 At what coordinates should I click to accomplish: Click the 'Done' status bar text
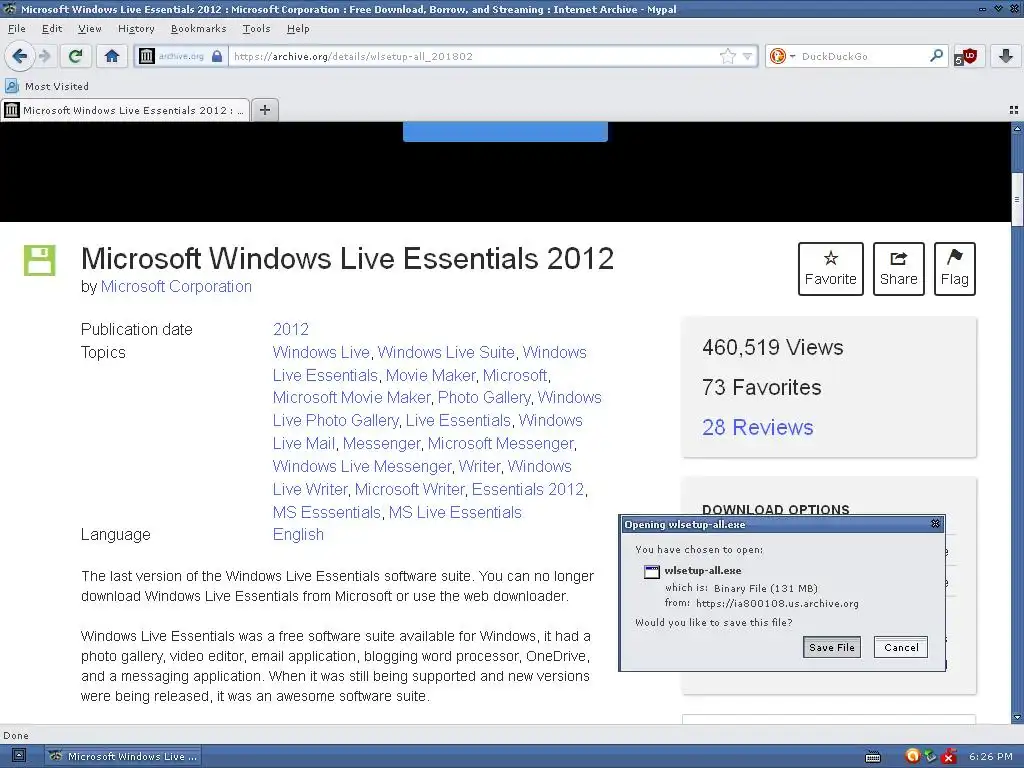pos(16,735)
